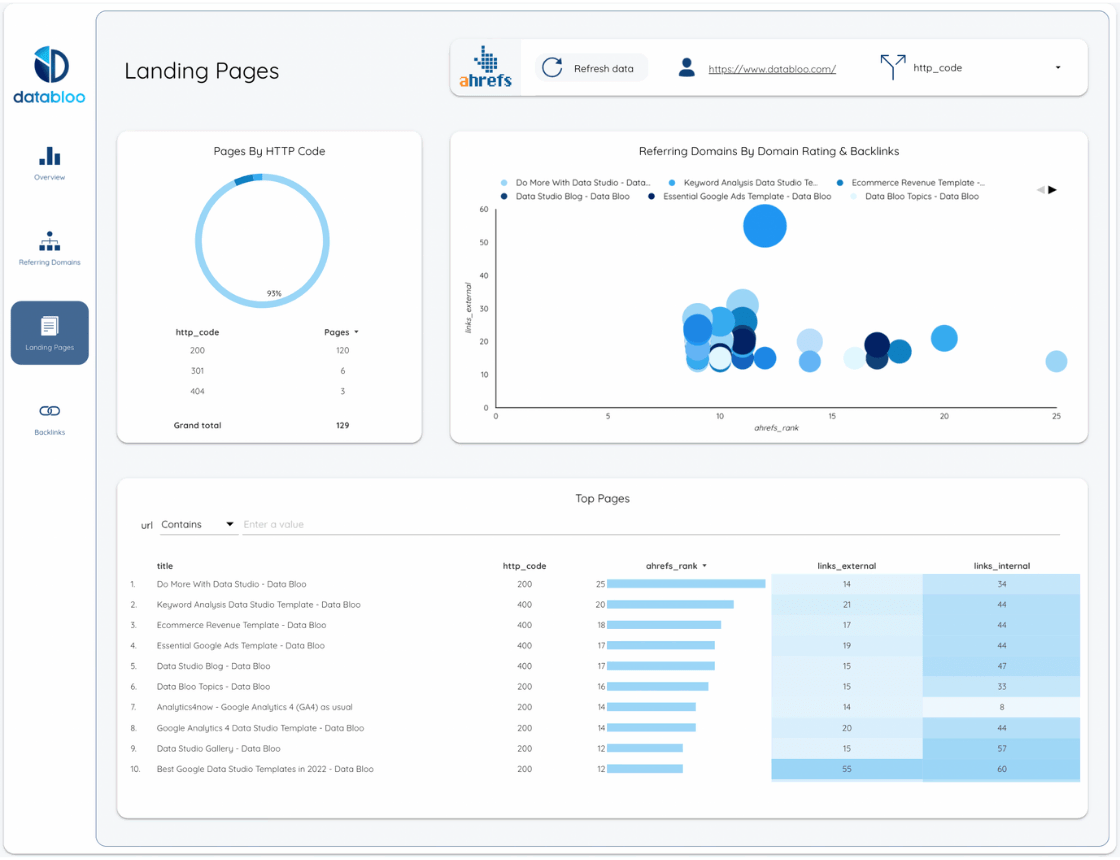Open the http_code dropdown
This screenshot has height=860, width=1120.
[1057, 68]
